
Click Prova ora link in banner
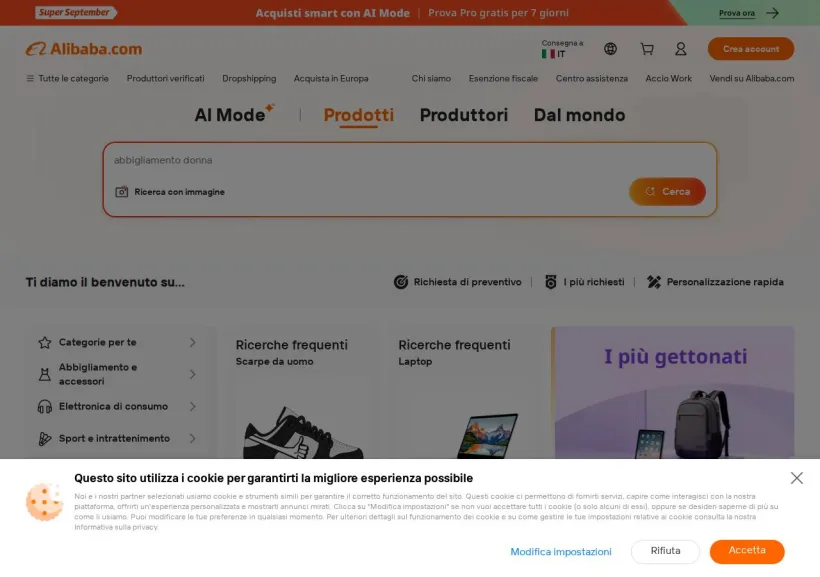coord(736,13)
